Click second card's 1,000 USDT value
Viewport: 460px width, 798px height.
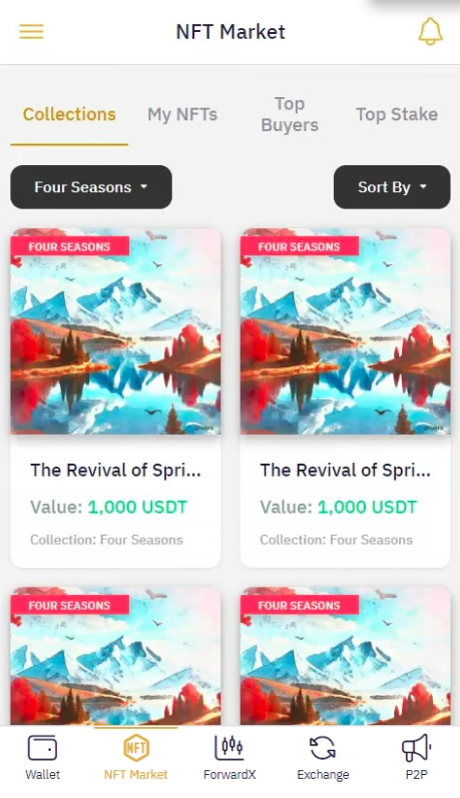click(x=367, y=507)
